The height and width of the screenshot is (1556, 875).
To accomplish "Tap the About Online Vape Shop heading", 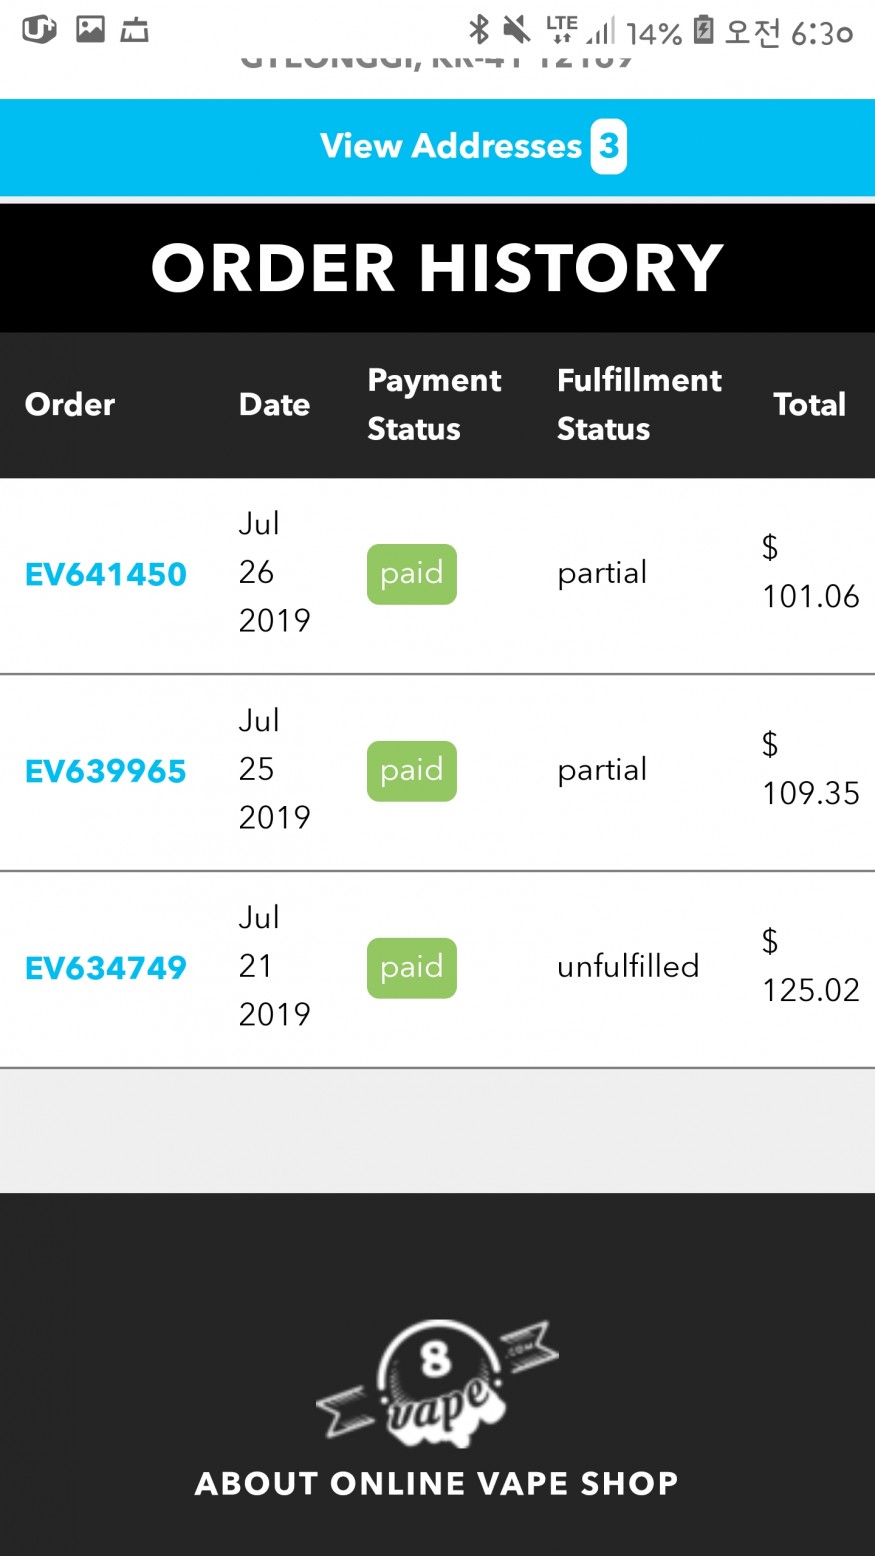I will pos(437,1483).
